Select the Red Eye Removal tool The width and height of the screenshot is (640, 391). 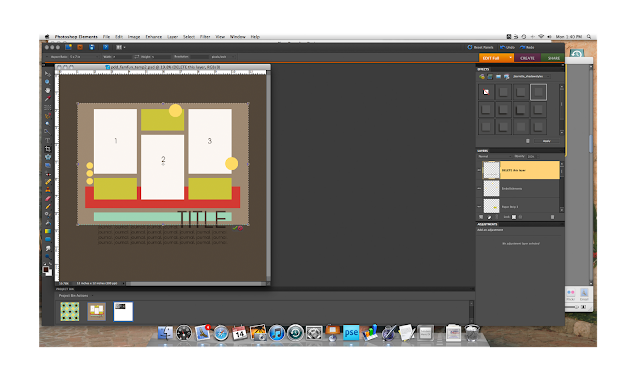(x=48, y=174)
